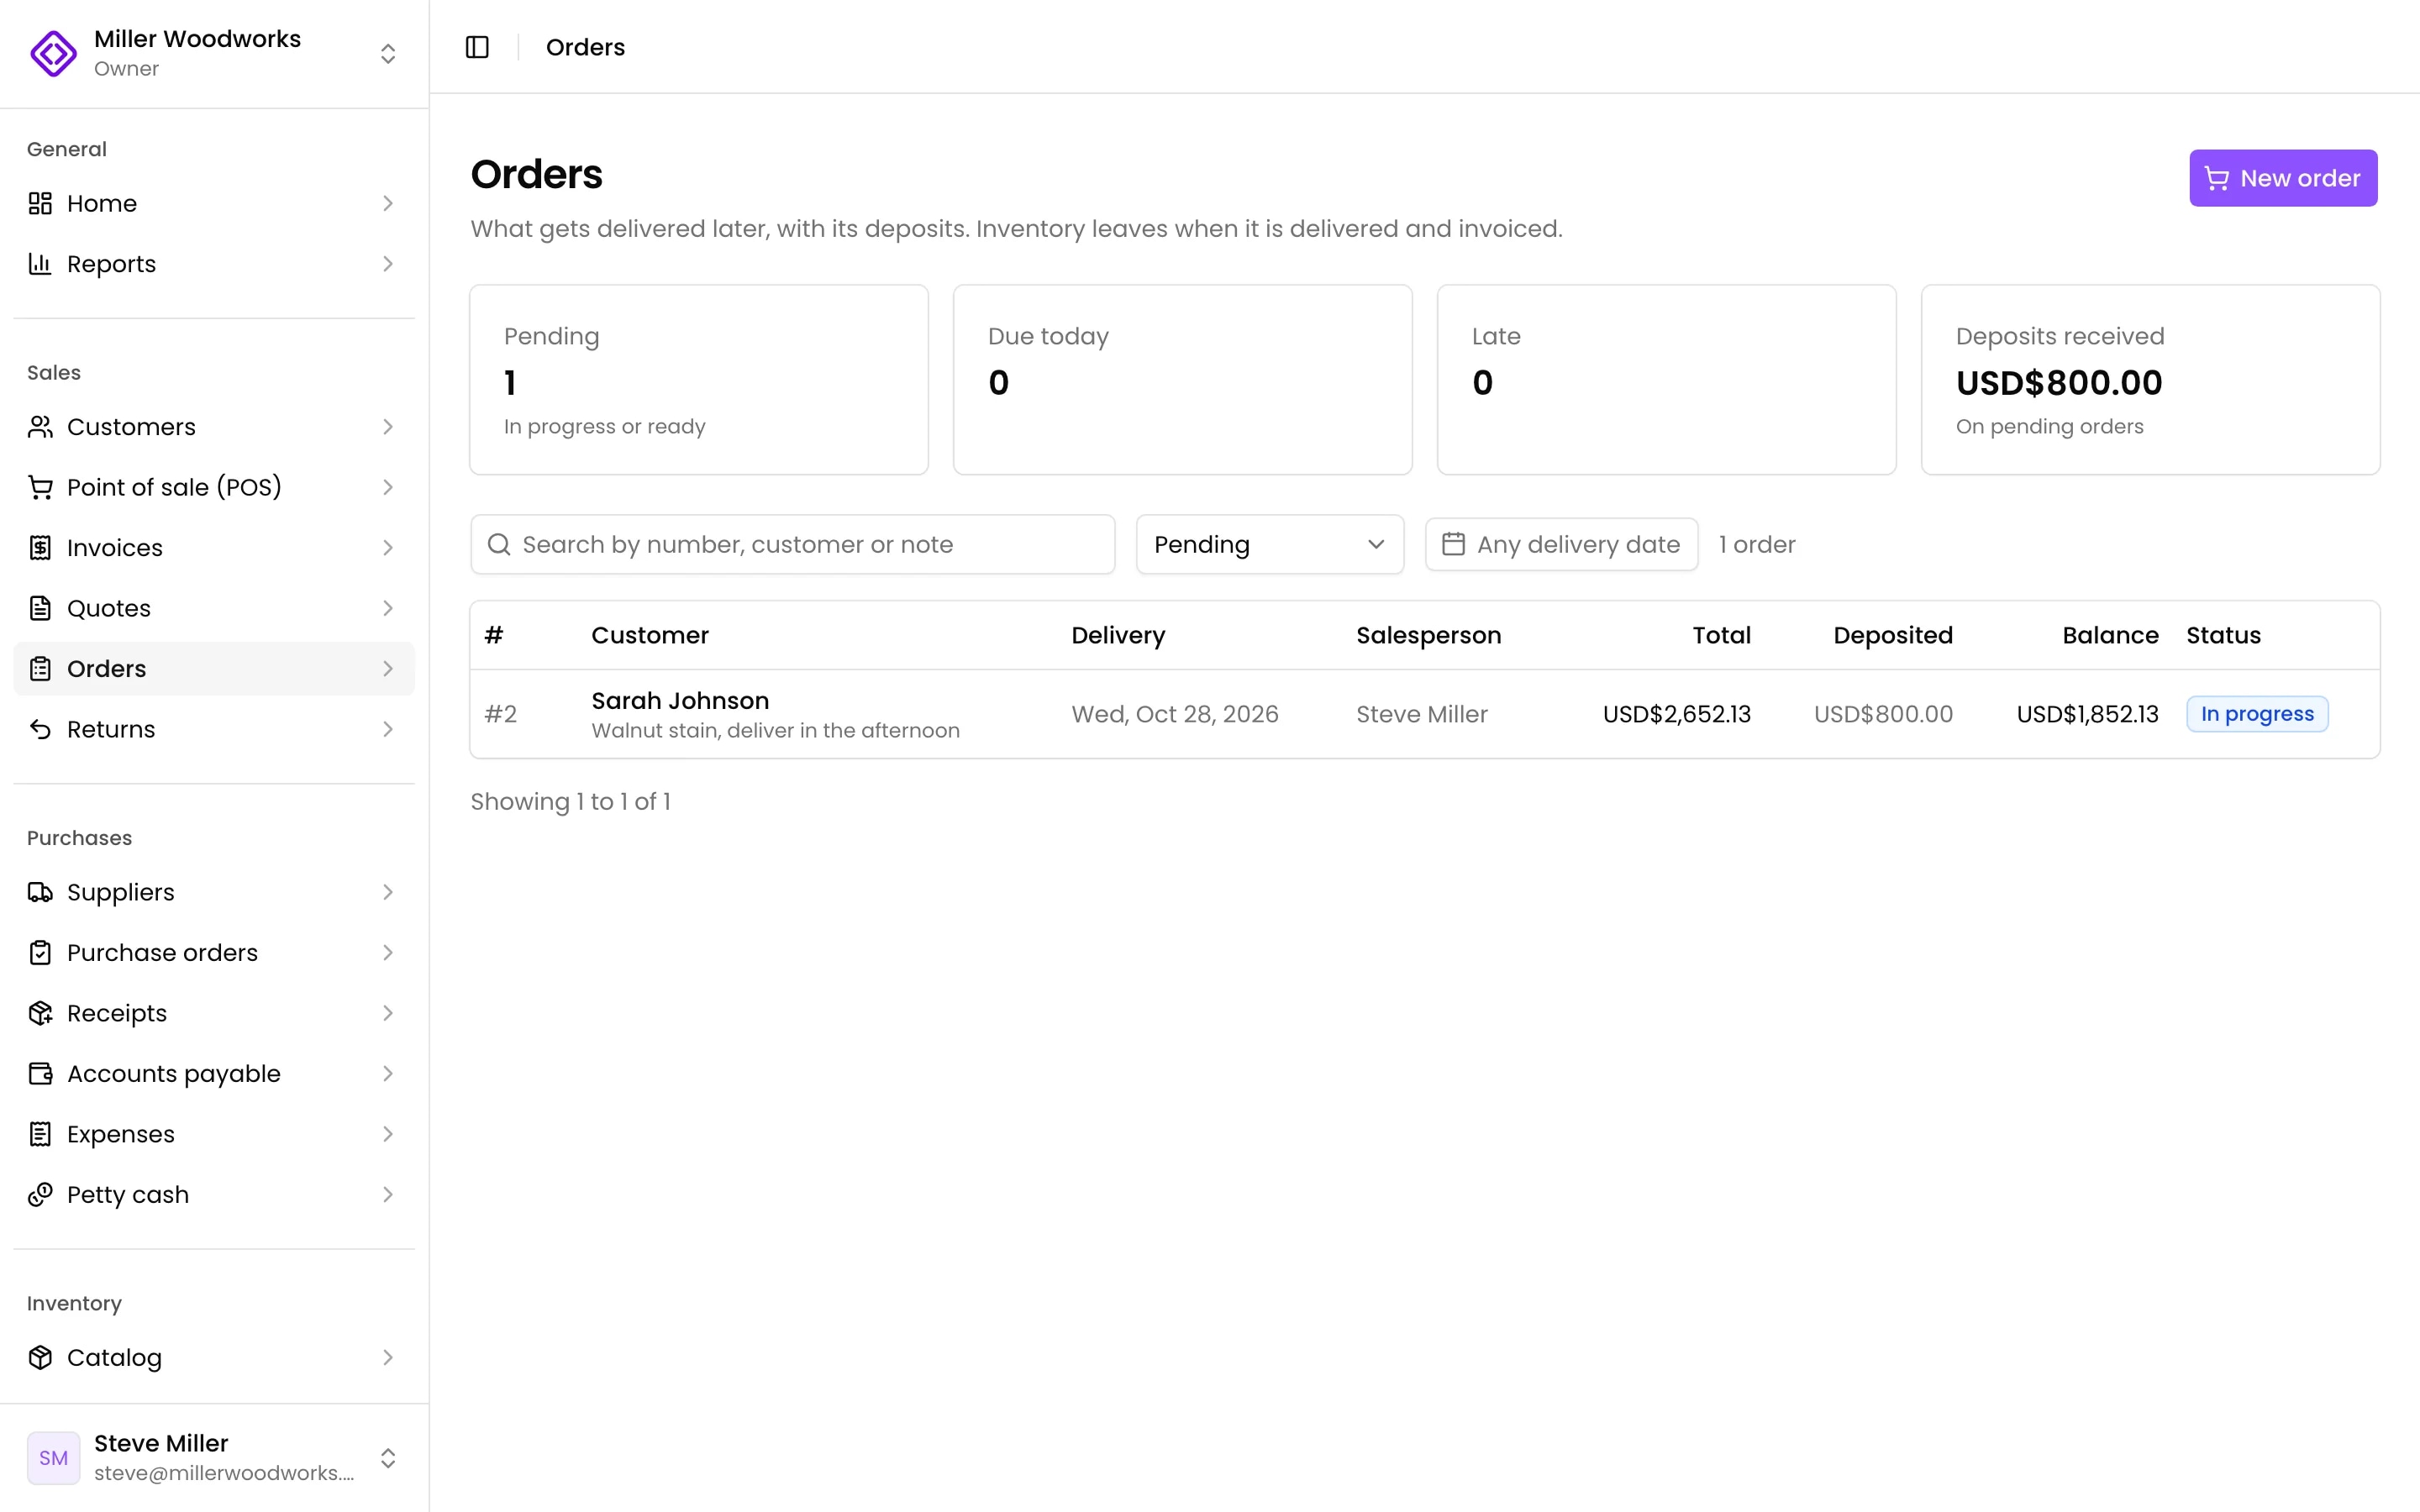The height and width of the screenshot is (1512, 2420).
Task: Open order number #2
Action: click(x=501, y=714)
